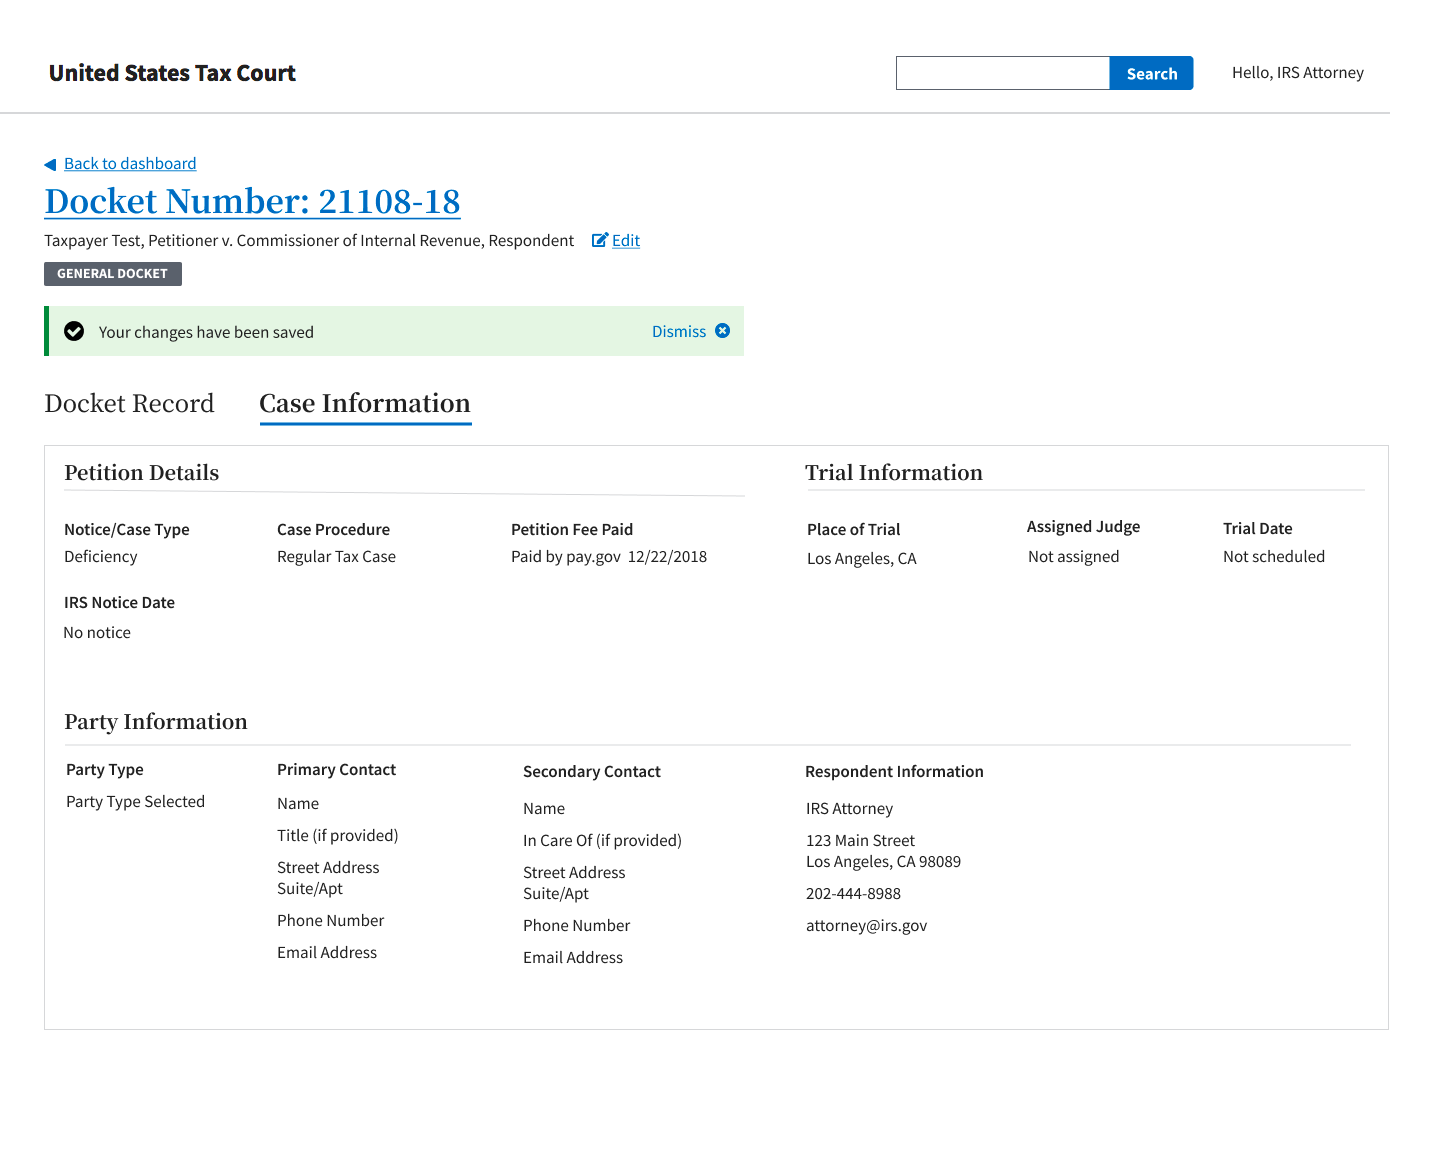Image resolution: width=1440 pixels, height=1171 pixels.
Task: Click the Edit link for case caption
Action: pos(626,241)
